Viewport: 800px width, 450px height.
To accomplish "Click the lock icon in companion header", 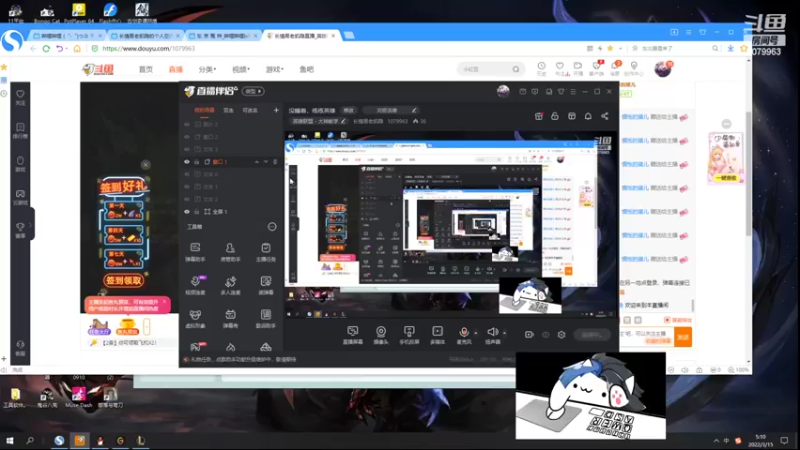I will (555, 116).
